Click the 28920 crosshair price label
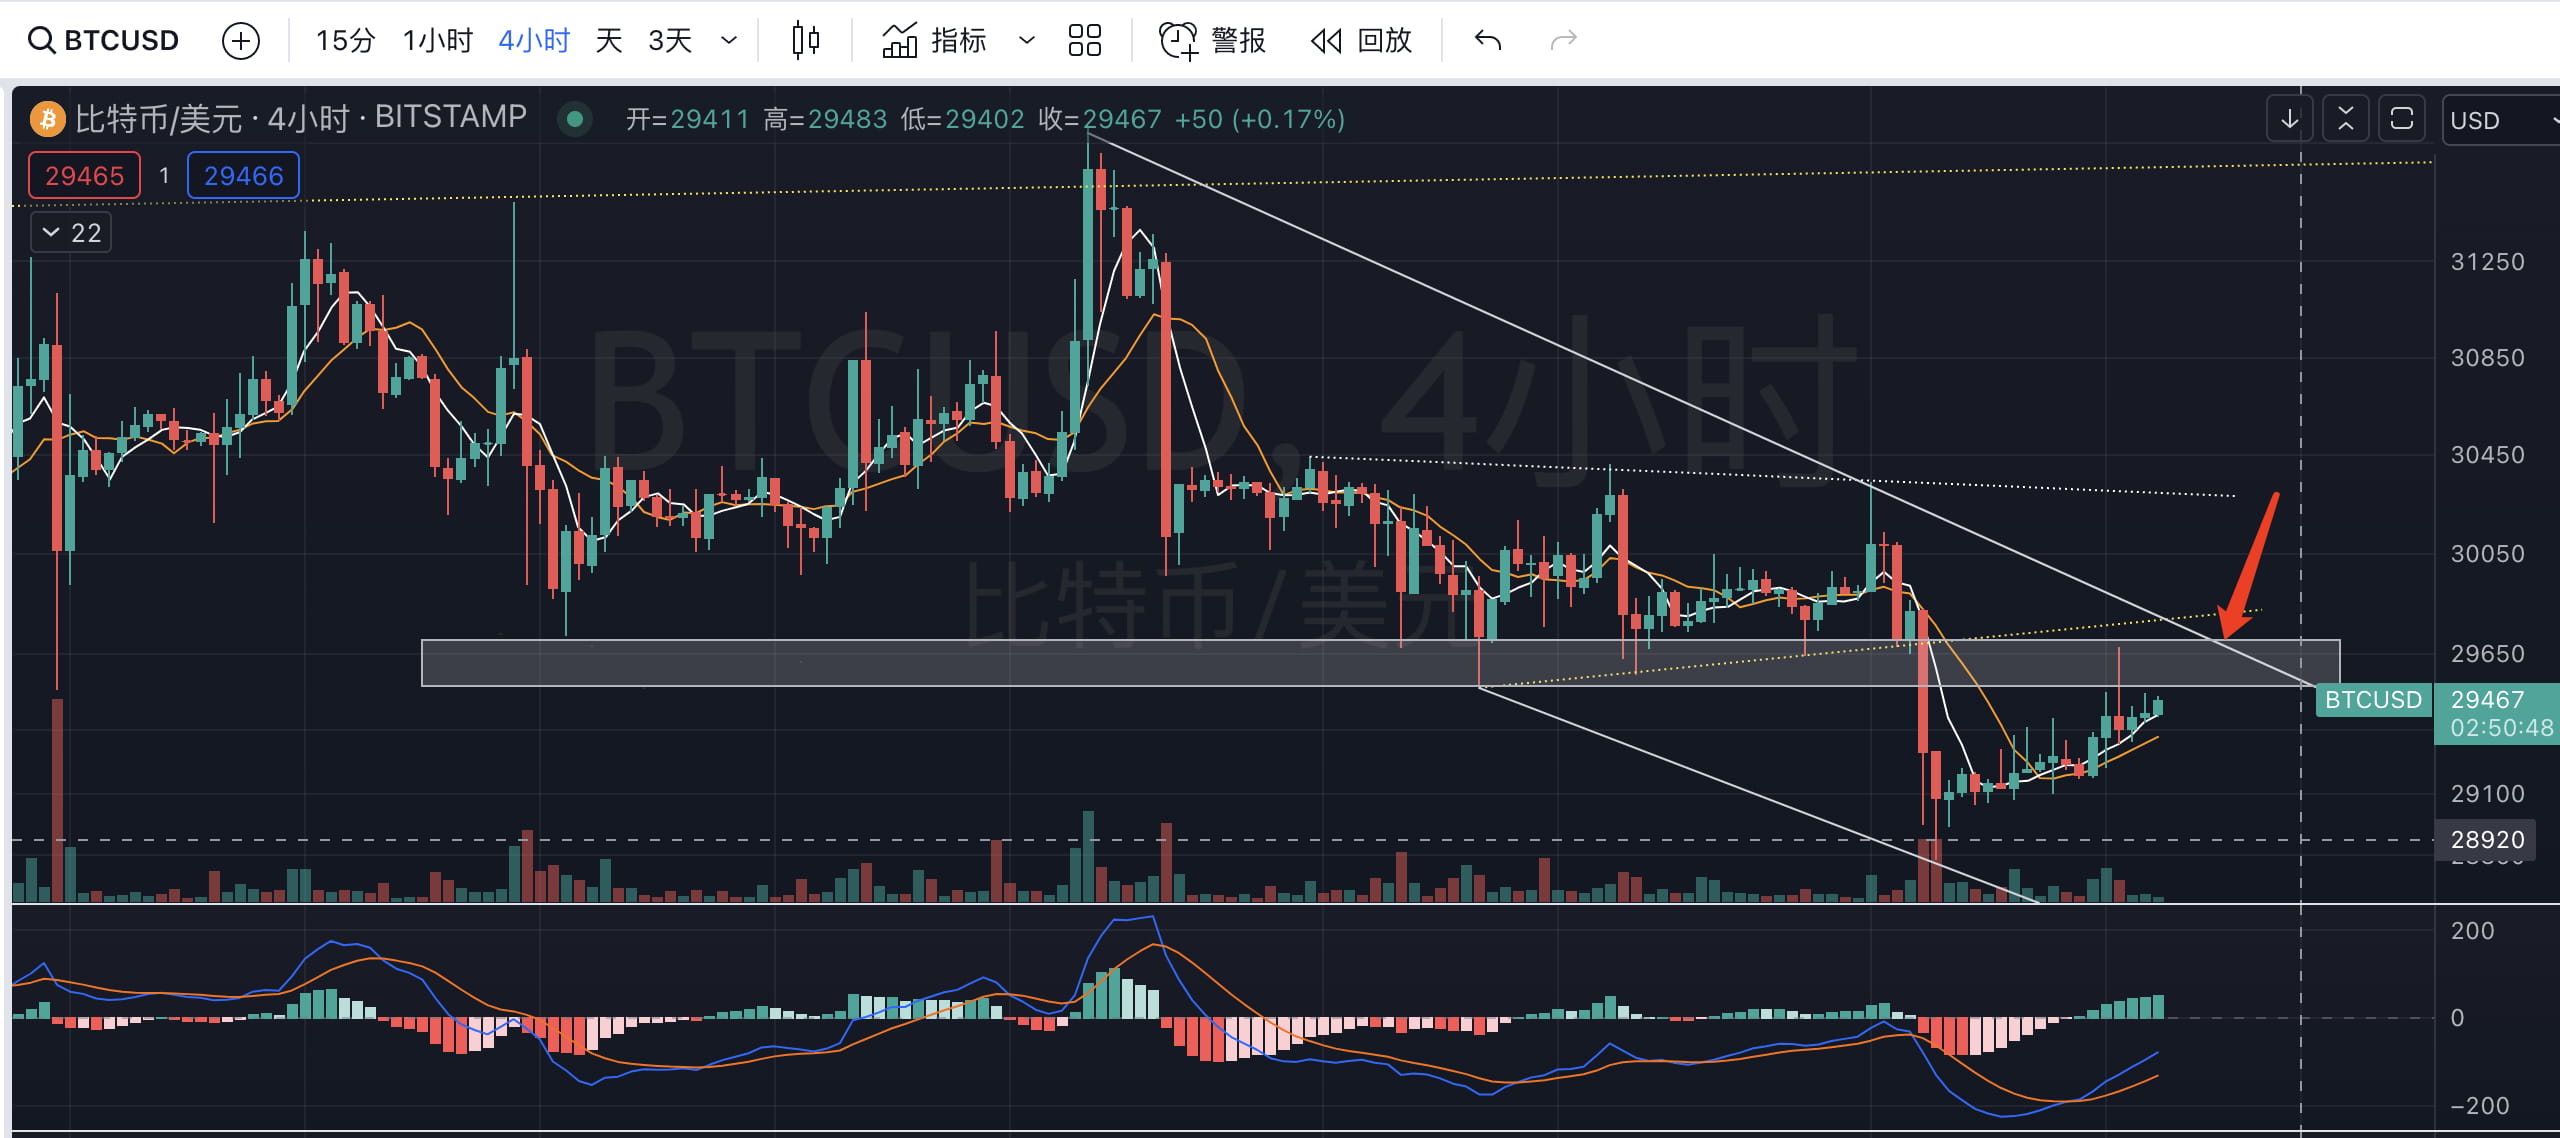Image resolution: width=2560 pixels, height=1138 pixels. [x=2487, y=839]
